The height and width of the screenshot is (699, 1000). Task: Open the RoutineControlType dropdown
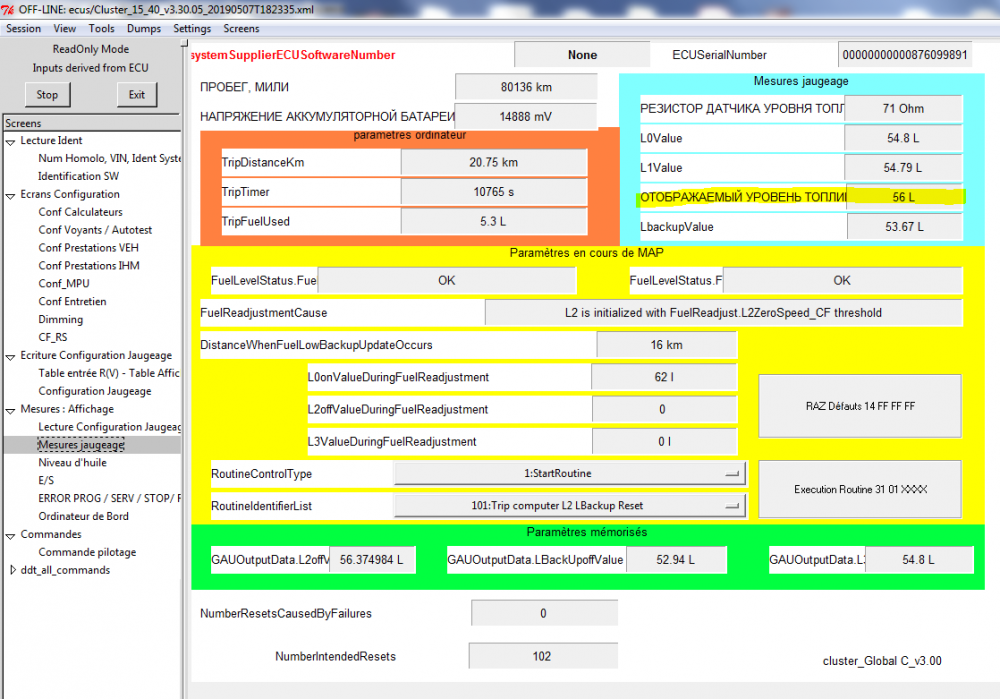[570, 474]
